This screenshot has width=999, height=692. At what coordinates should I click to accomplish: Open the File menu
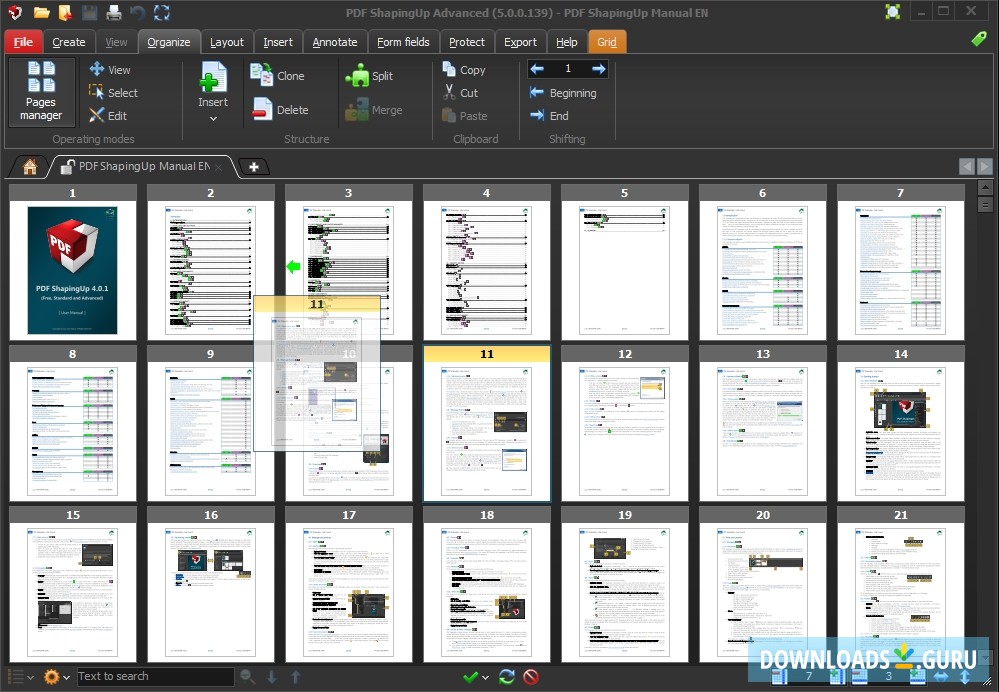(22, 41)
